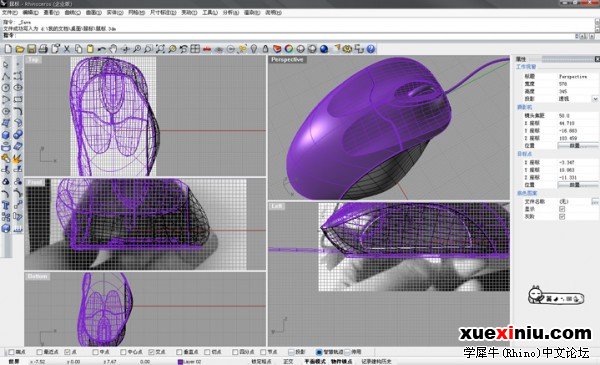Open the four-viewport layout icon

point(195,49)
